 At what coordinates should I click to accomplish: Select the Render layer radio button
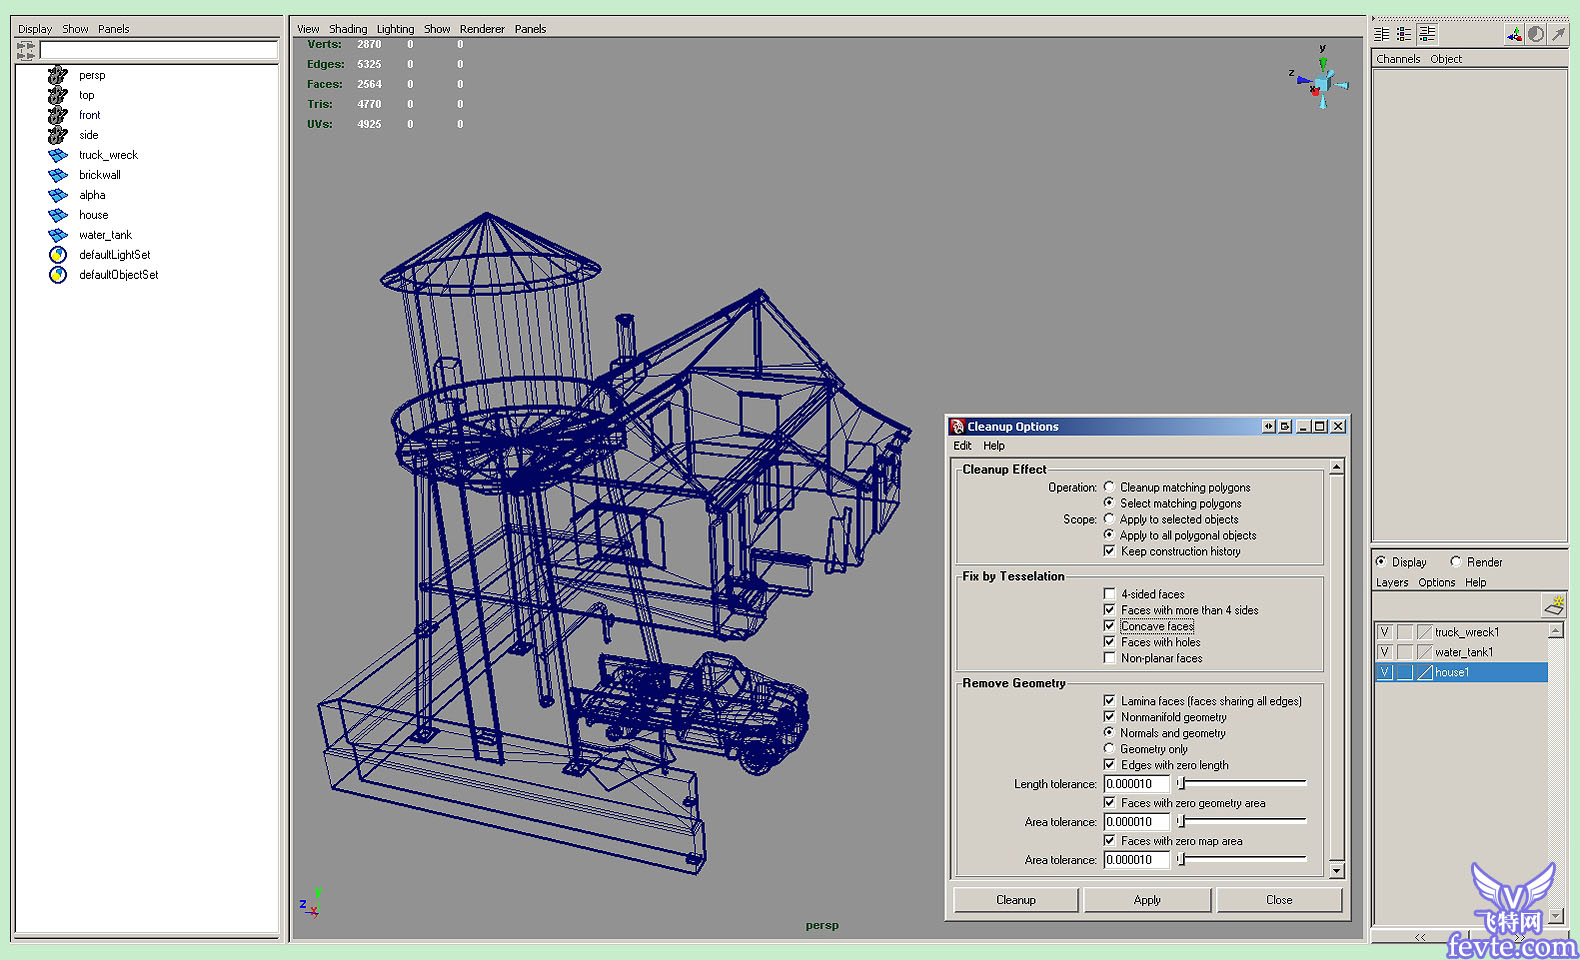coord(1456,562)
